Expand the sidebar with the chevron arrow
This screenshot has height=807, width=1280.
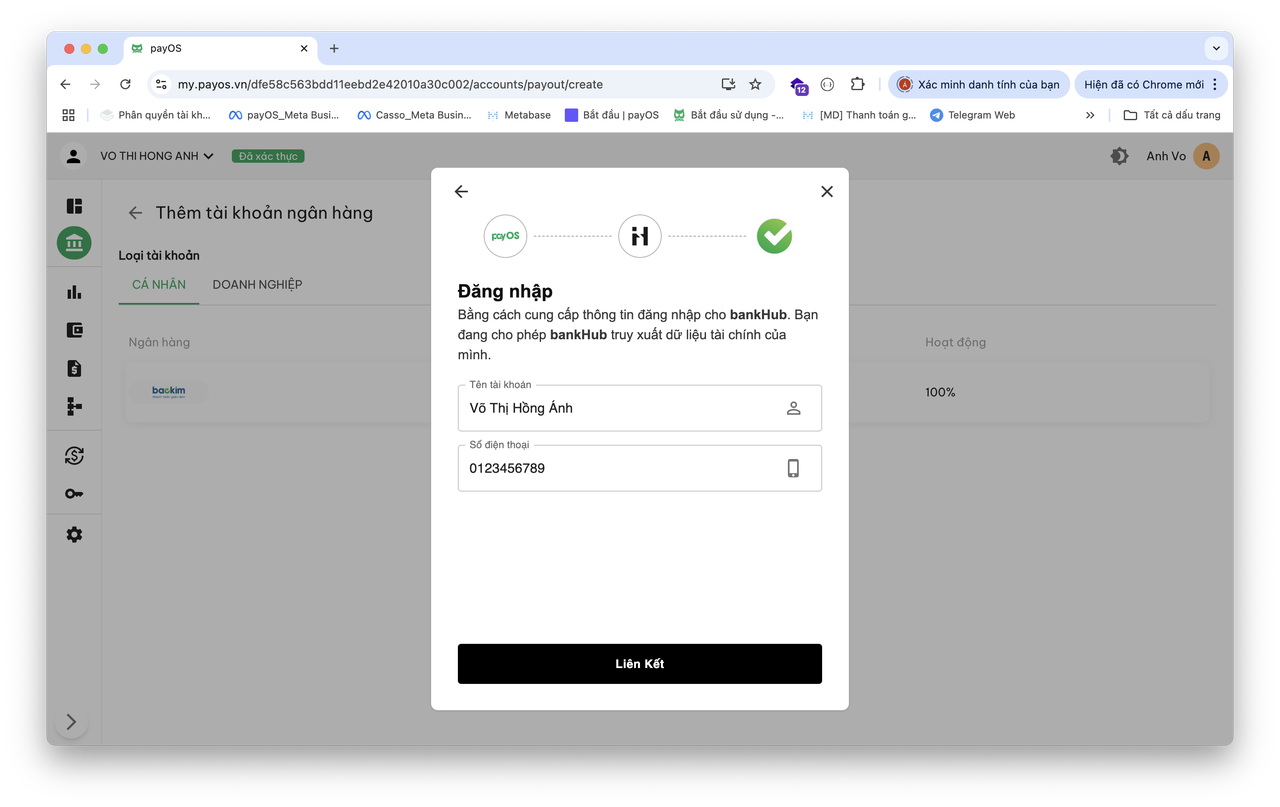(x=71, y=722)
